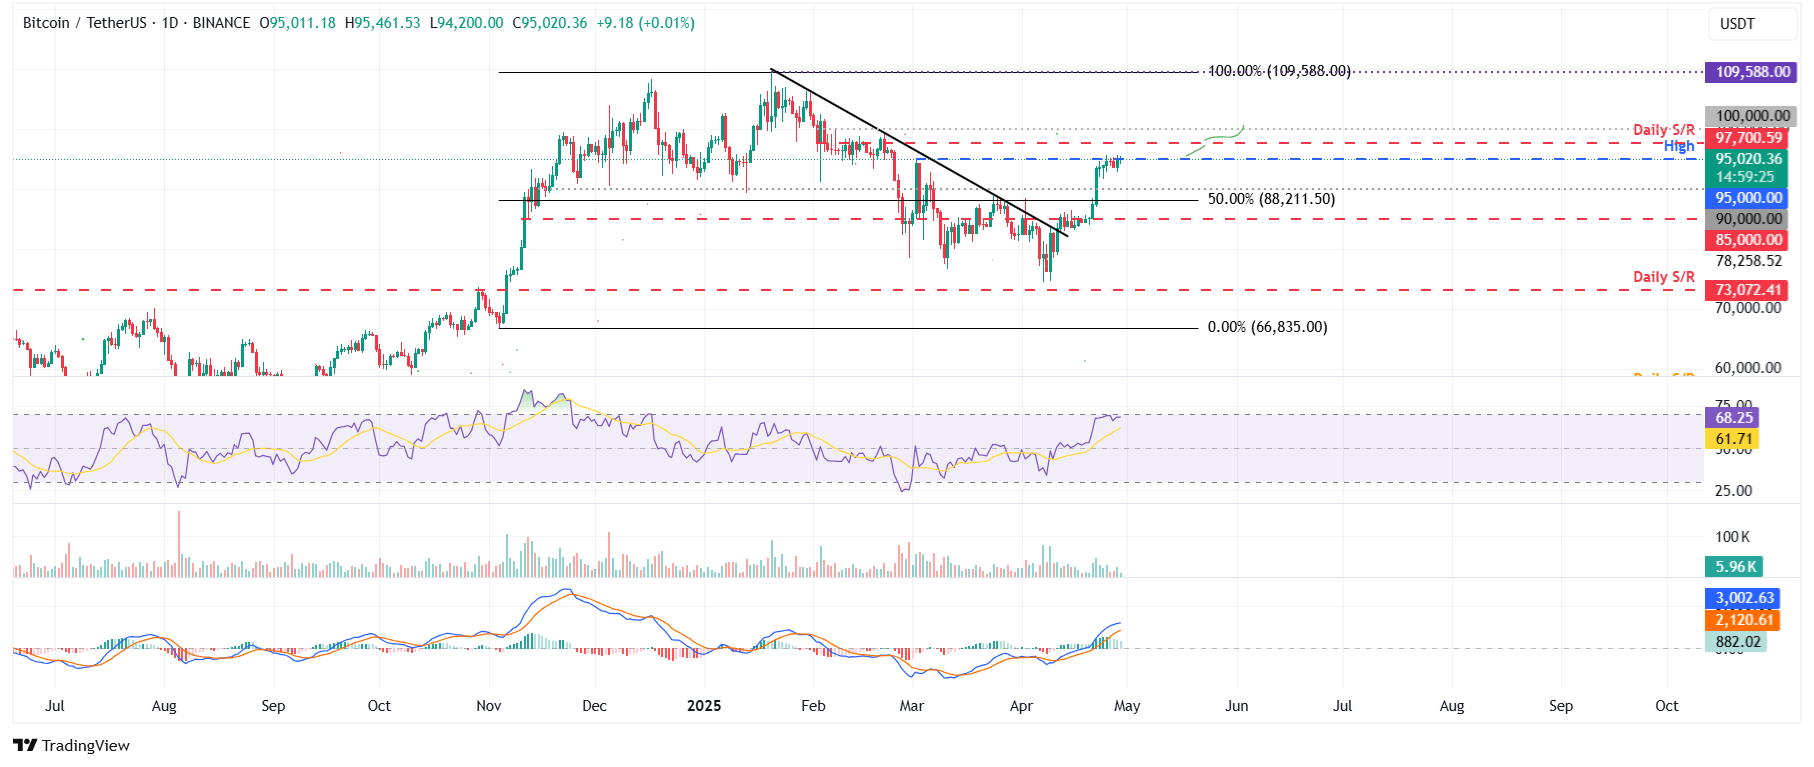Screen dimensions: 1814x767
Task: Click the purple 109,588.00 price tag
Action: 1752,72
